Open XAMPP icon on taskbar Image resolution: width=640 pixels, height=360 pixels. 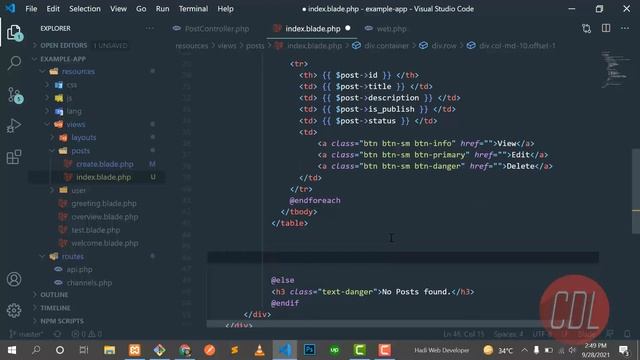click(x=134, y=350)
